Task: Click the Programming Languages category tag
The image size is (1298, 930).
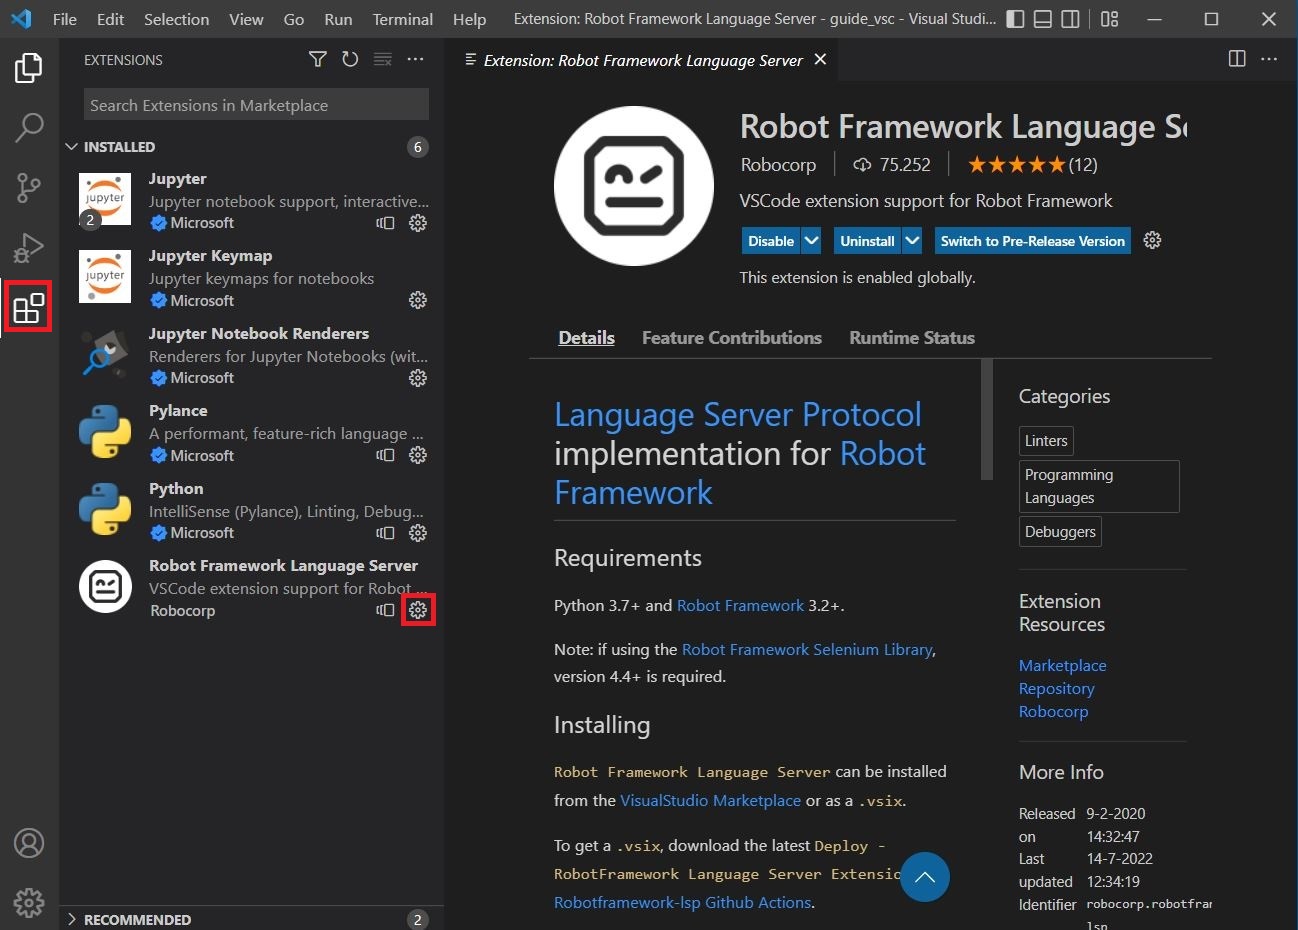Action: [1099, 486]
